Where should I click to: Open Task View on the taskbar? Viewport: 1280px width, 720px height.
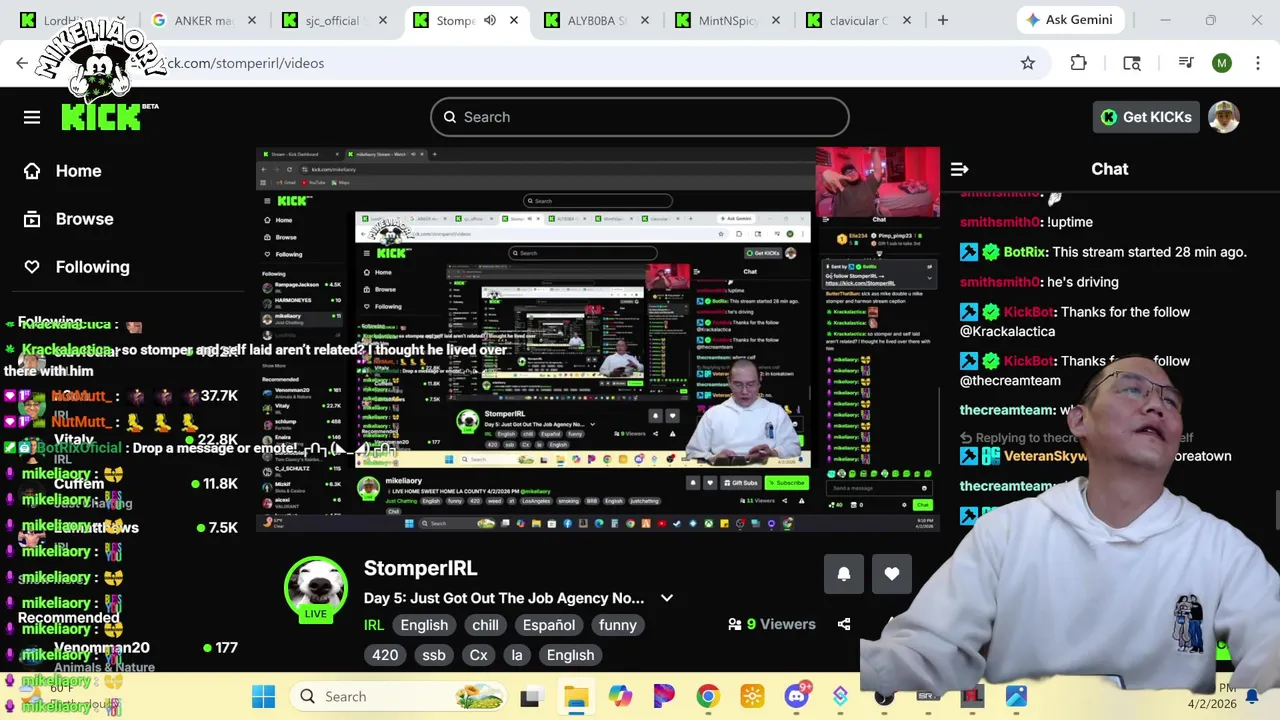[x=530, y=696]
